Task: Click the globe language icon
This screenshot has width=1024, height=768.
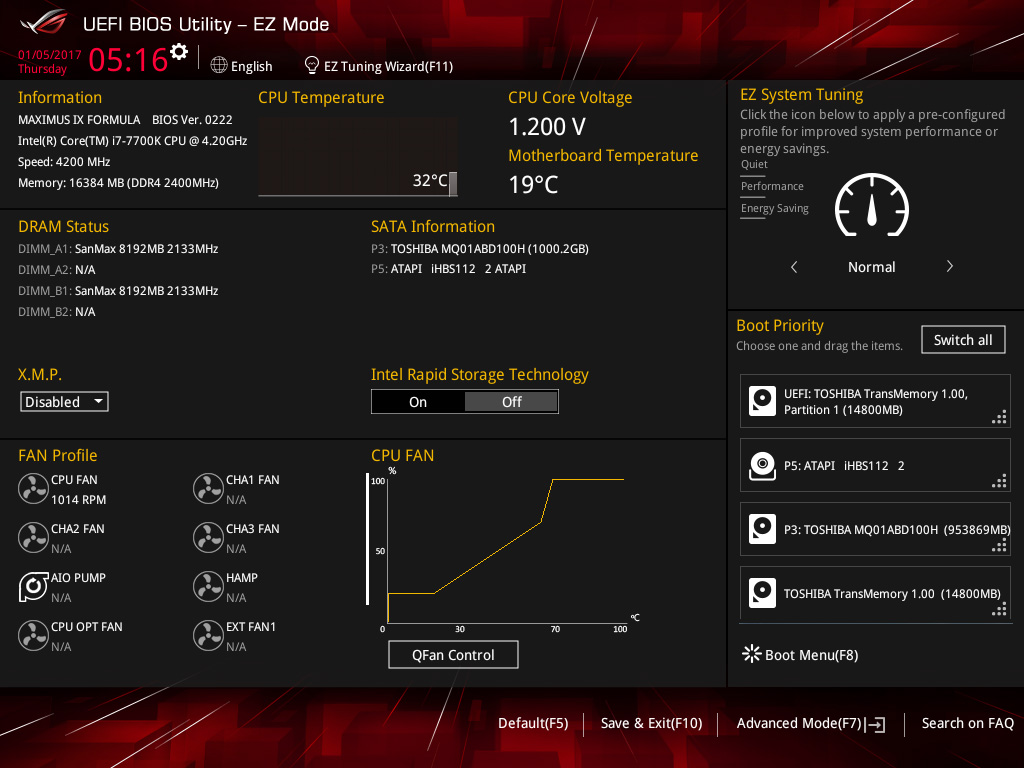Action: (x=219, y=65)
